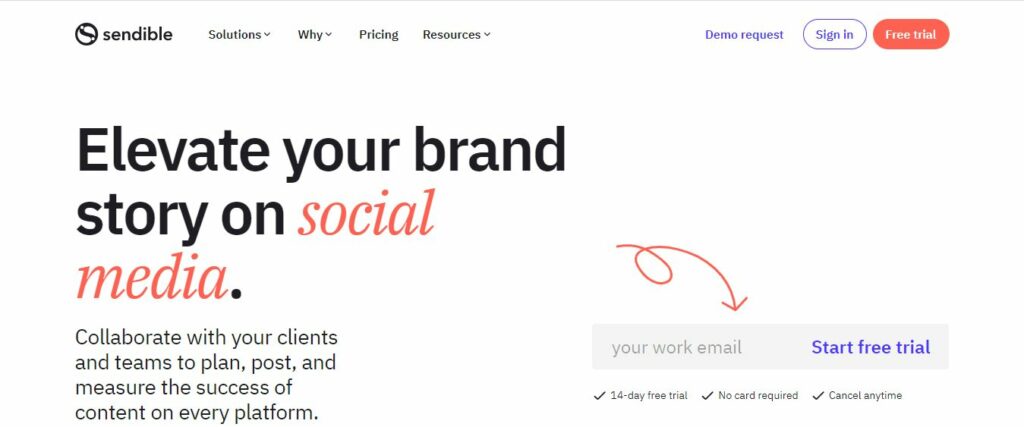Open the Resources menu
The width and height of the screenshot is (1024, 427).
(456, 35)
